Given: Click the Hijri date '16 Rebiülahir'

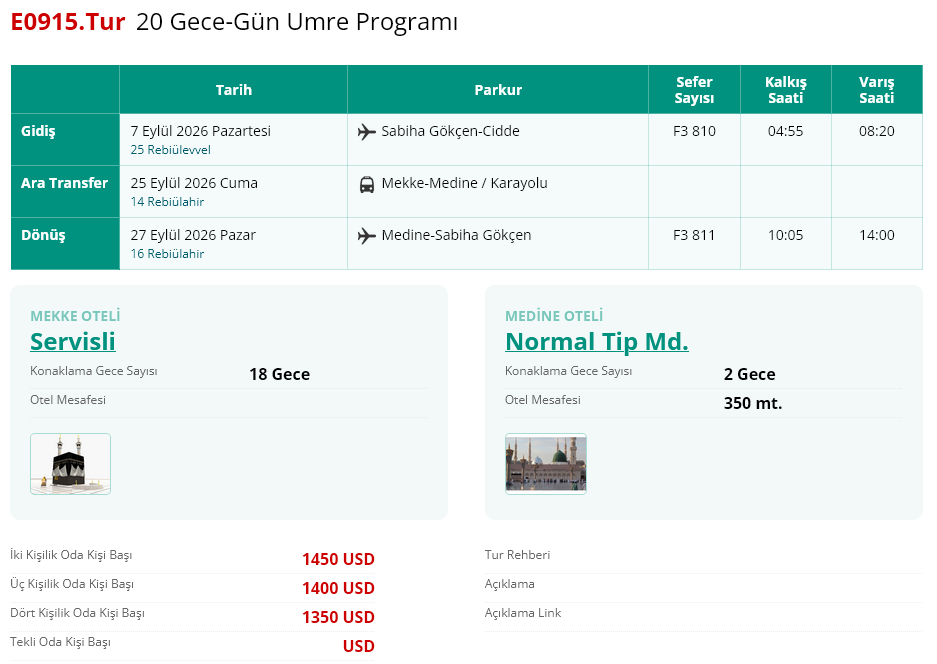Looking at the screenshot, I should (167, 253).
